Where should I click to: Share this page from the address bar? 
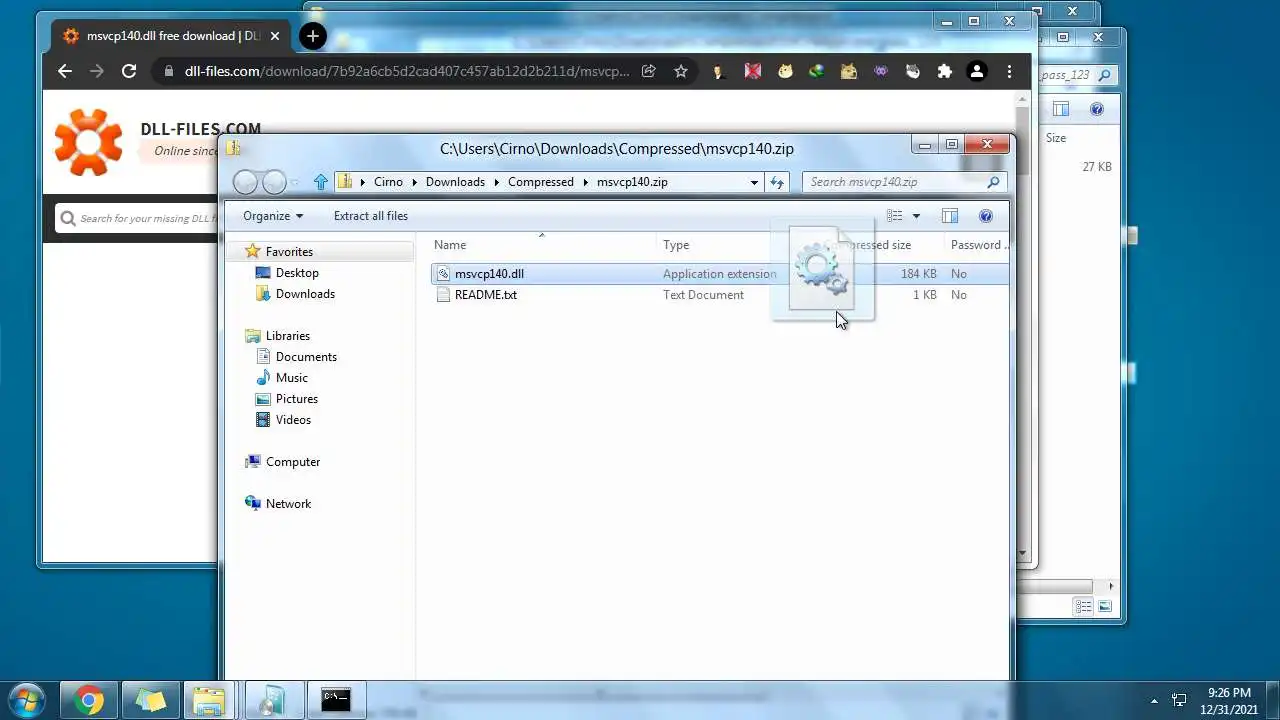click(648, 71)
